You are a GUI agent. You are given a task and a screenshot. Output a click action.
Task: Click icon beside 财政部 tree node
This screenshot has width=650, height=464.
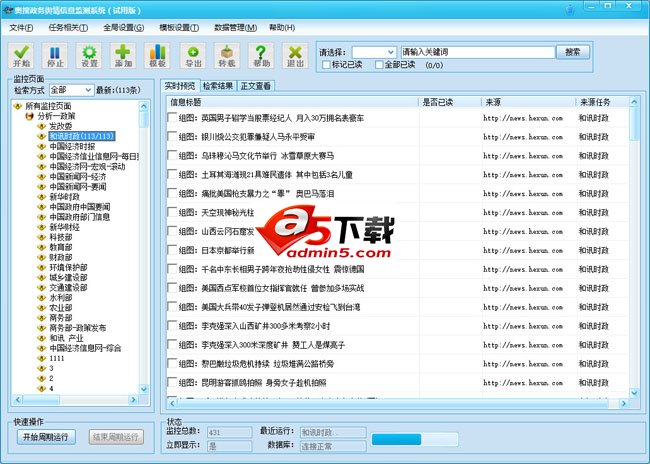point(41,257)
